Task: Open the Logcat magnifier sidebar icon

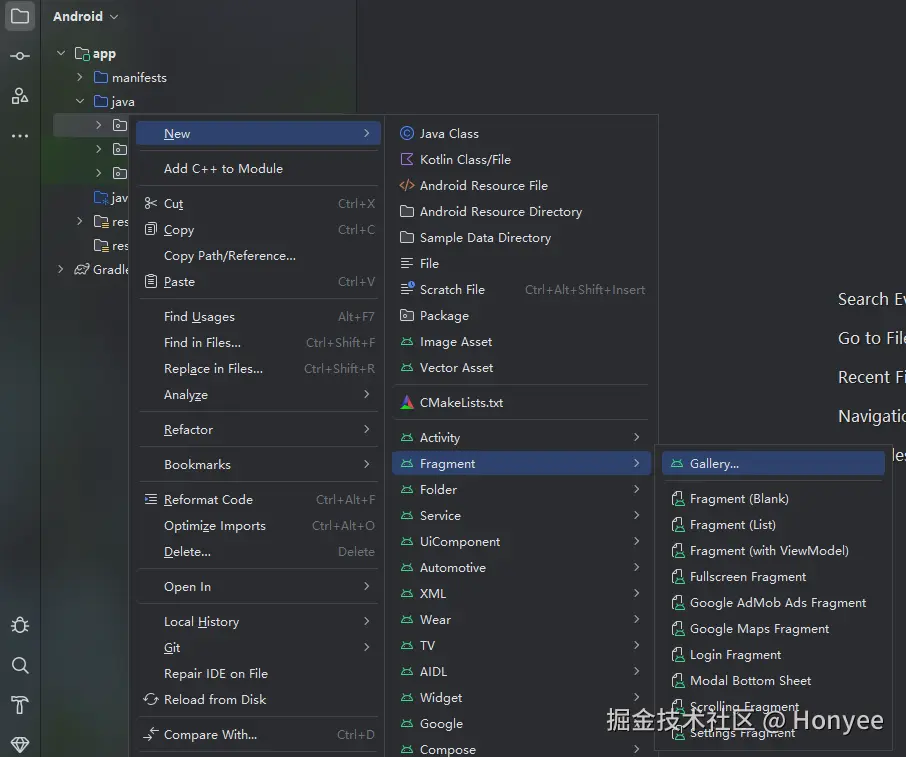Action: click(x=20, y=665)
